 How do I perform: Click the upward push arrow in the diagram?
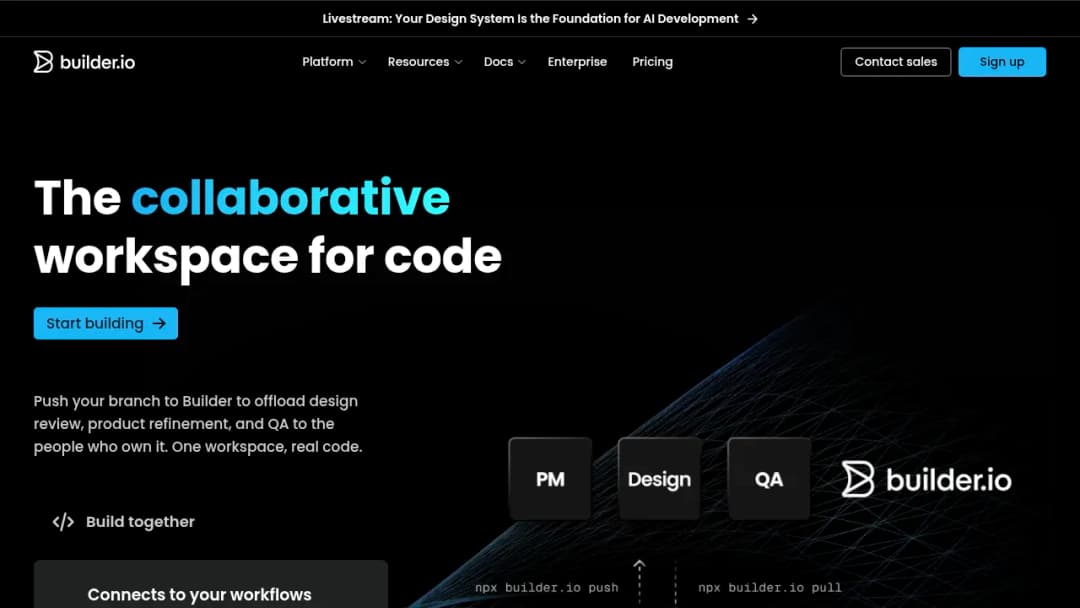click(639, 580)
